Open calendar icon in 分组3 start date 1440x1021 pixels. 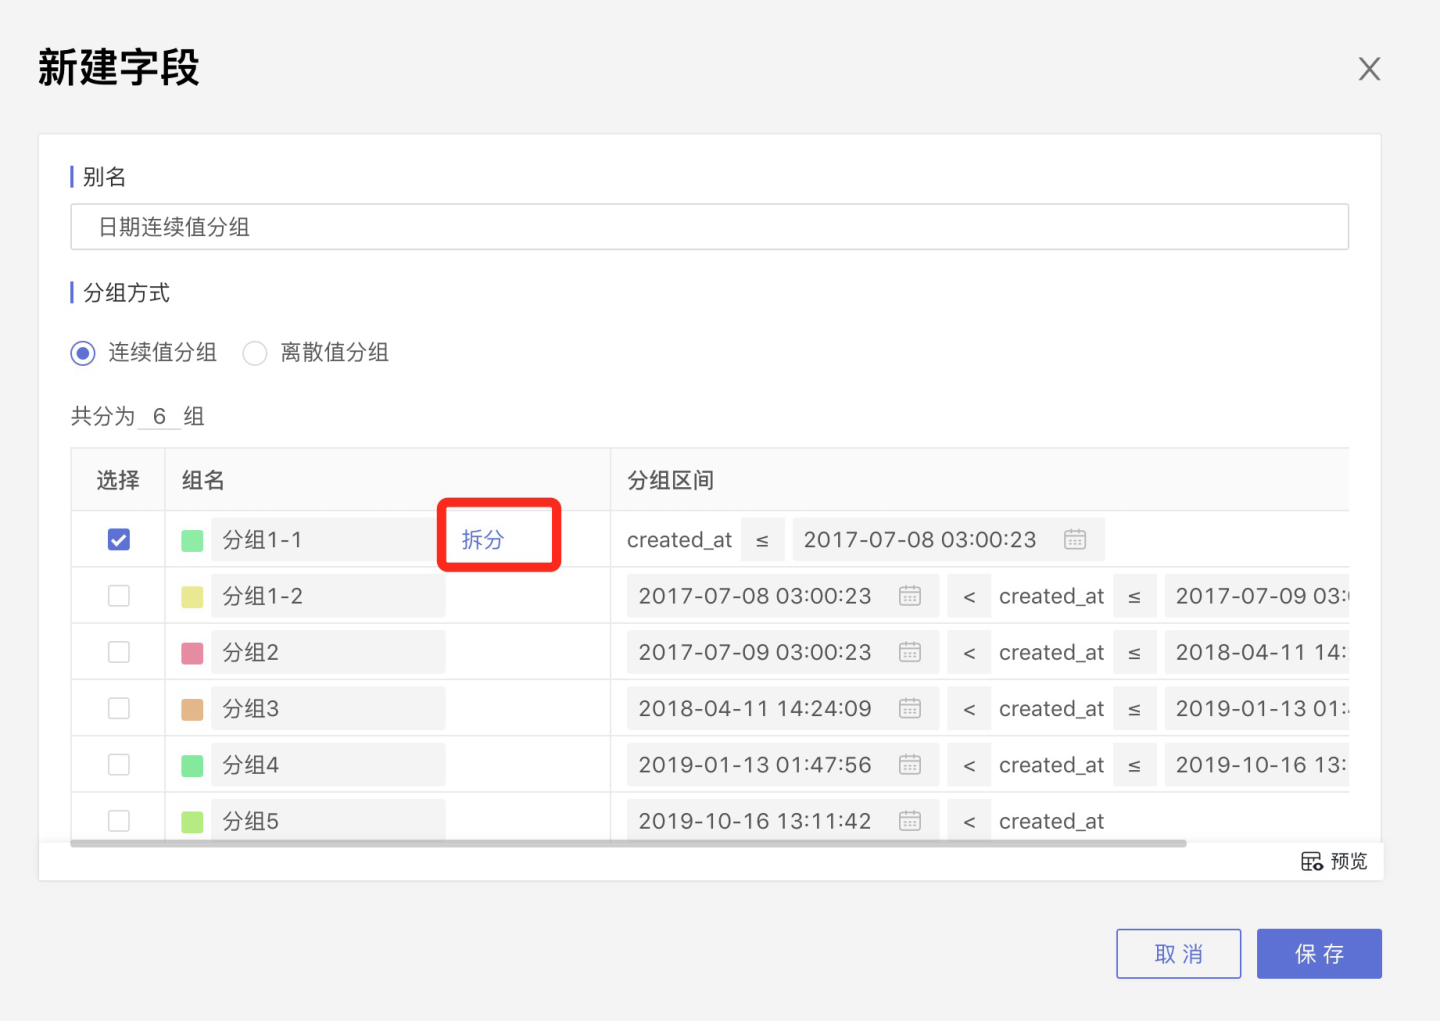coord(910,709)
